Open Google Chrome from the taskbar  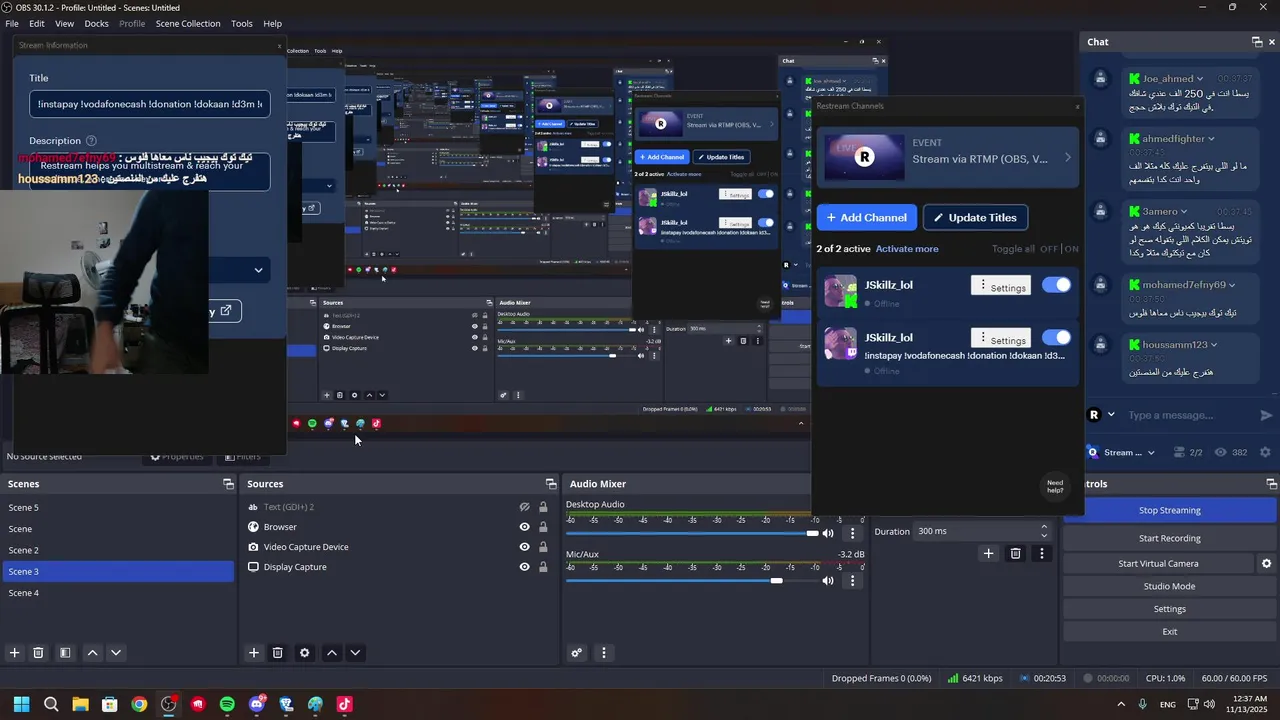139,704
